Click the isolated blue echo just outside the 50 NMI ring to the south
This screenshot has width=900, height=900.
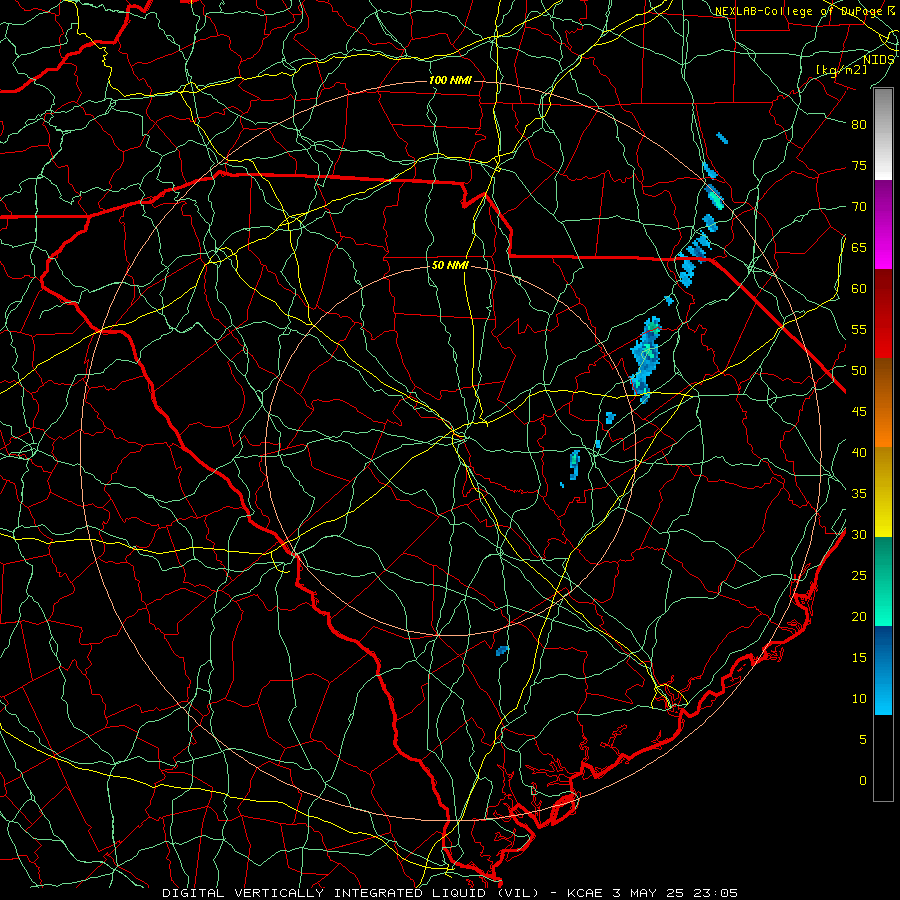502,650
